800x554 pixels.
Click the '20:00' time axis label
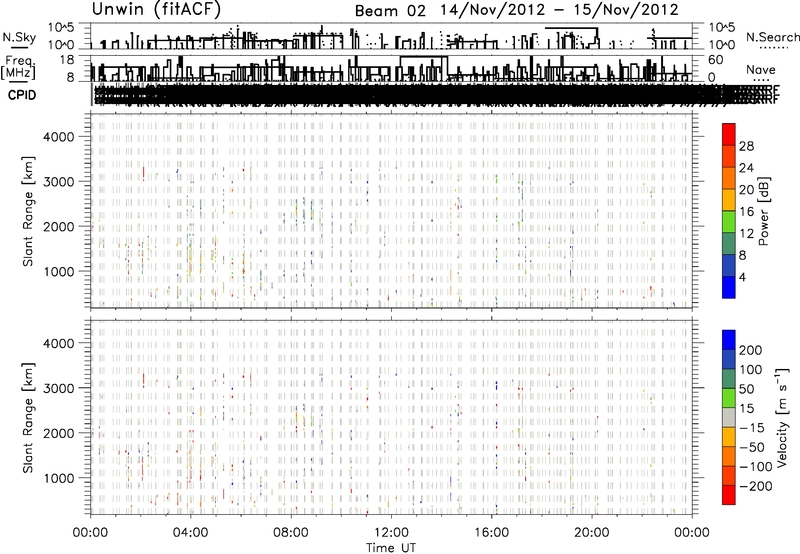(x=591, y=533)
